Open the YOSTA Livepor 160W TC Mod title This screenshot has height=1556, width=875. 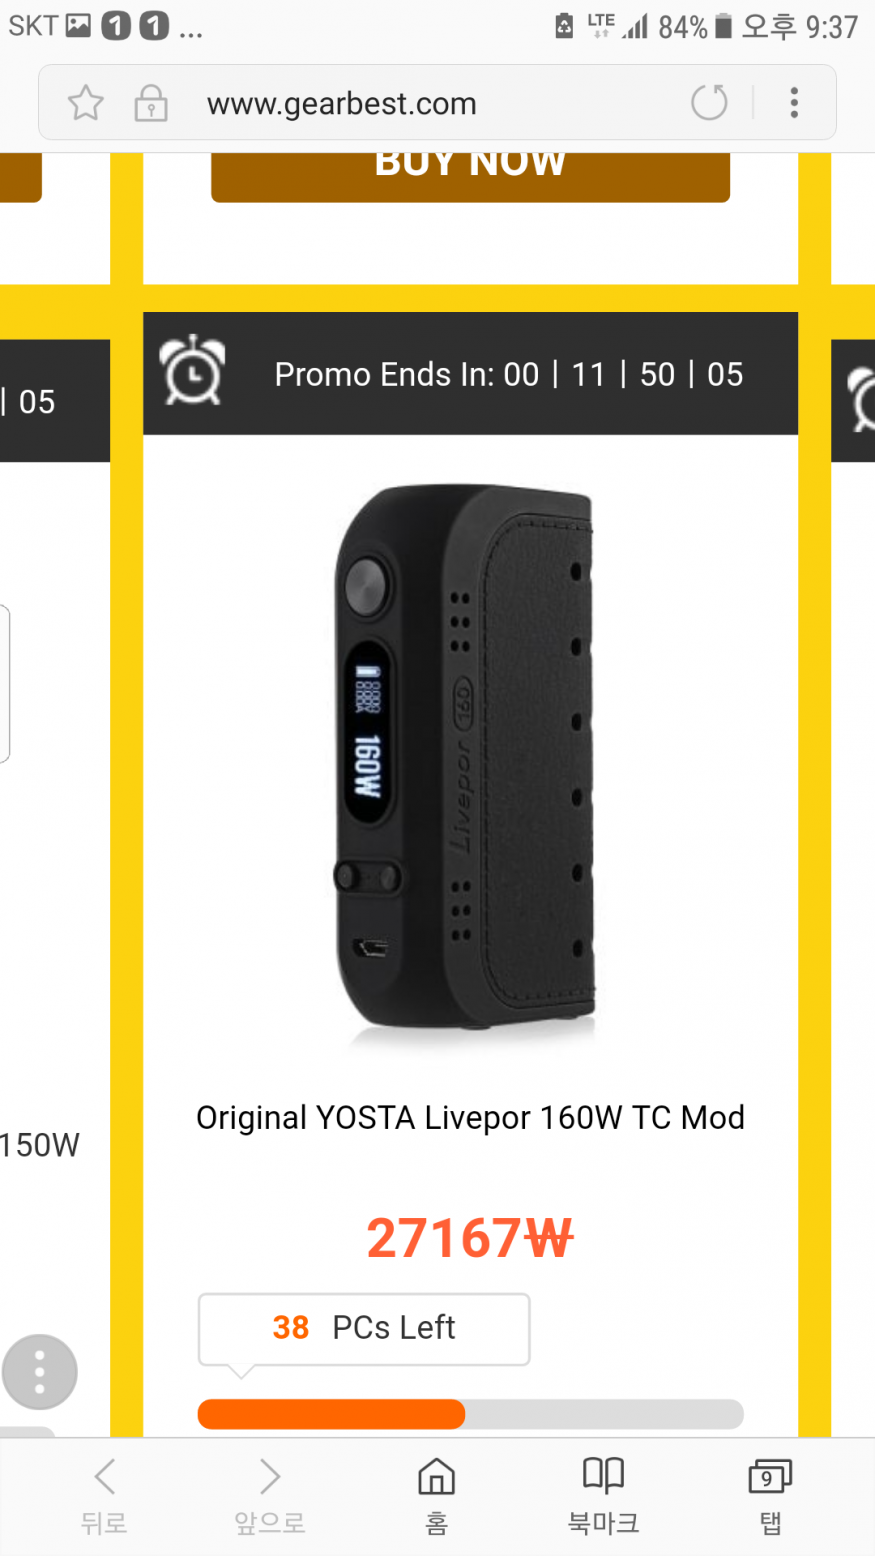pyautogui.click(x=470, y=1117)
